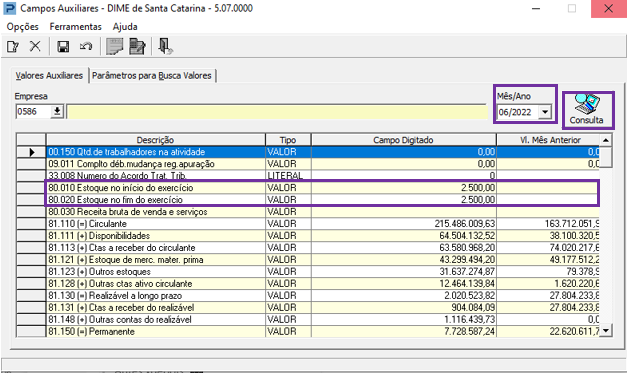Click the grid scrollbar down arrow

[606, 331]
